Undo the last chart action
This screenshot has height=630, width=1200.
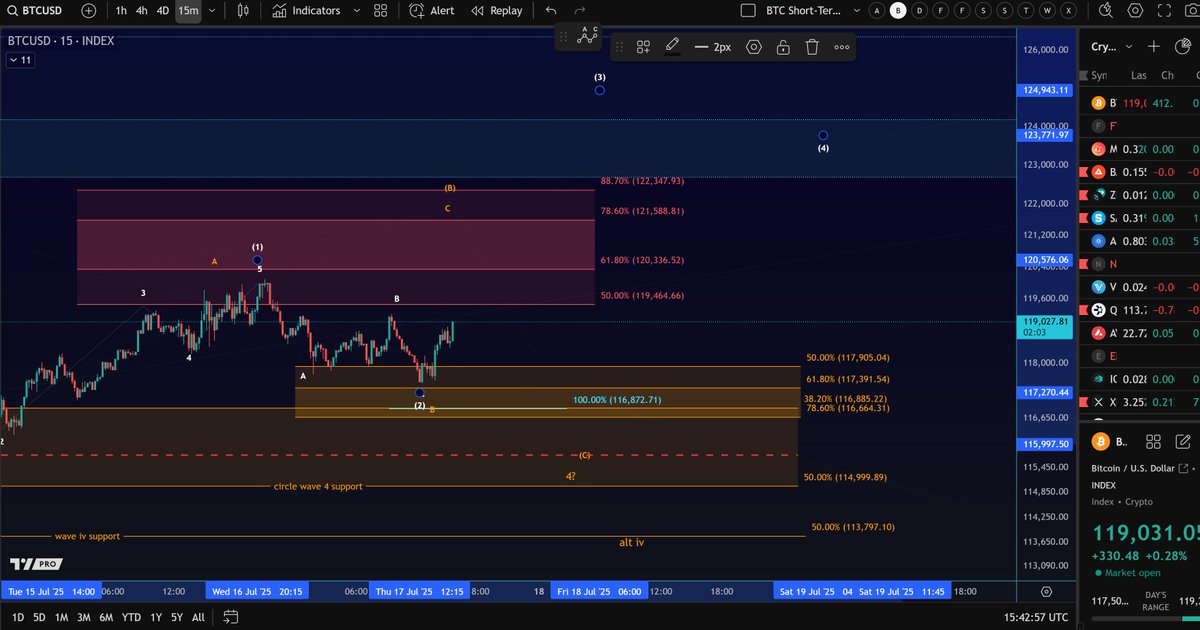click(x=551, y=10)
